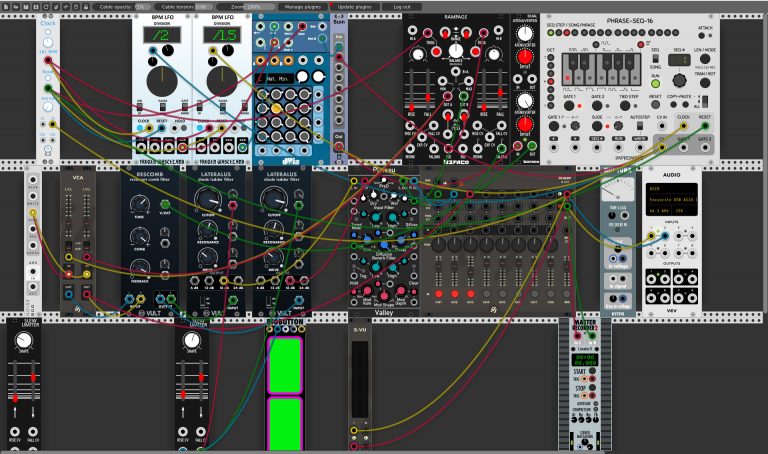The height and width of the screenshot is (454, 768).
Task: Adjust the Zoom slider in toolbar
Action: pyautogui.click(x=246, y=7)
